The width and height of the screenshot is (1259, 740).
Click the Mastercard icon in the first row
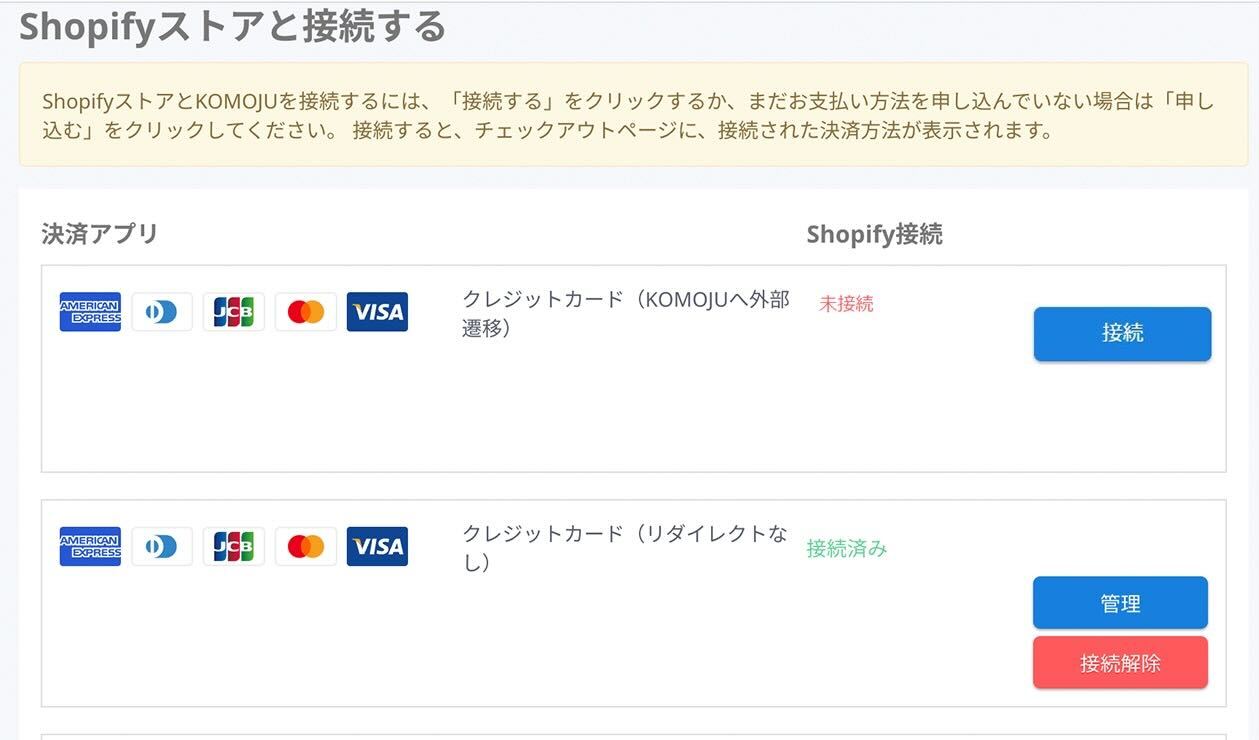pos(306,312)
